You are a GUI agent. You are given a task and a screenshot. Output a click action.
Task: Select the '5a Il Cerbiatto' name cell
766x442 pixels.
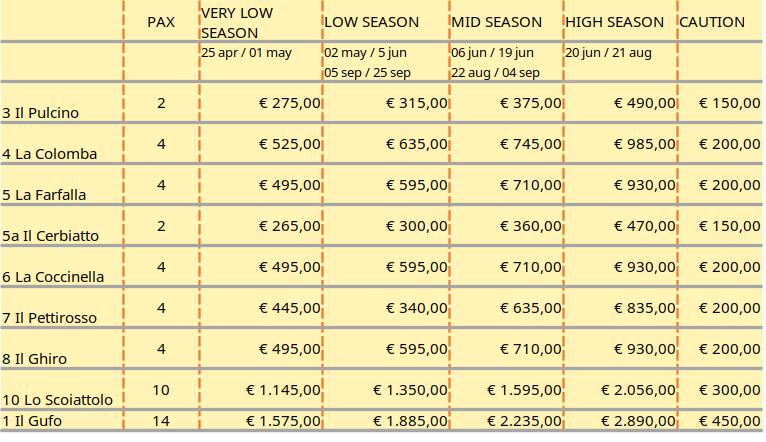tap(51, 236)
